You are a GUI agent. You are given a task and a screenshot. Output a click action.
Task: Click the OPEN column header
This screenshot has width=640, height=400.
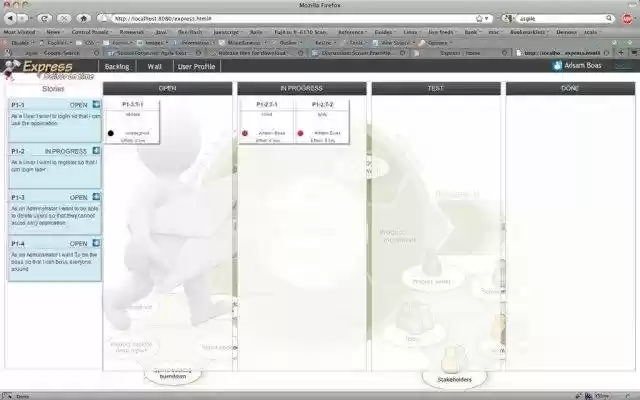(167, 88)
